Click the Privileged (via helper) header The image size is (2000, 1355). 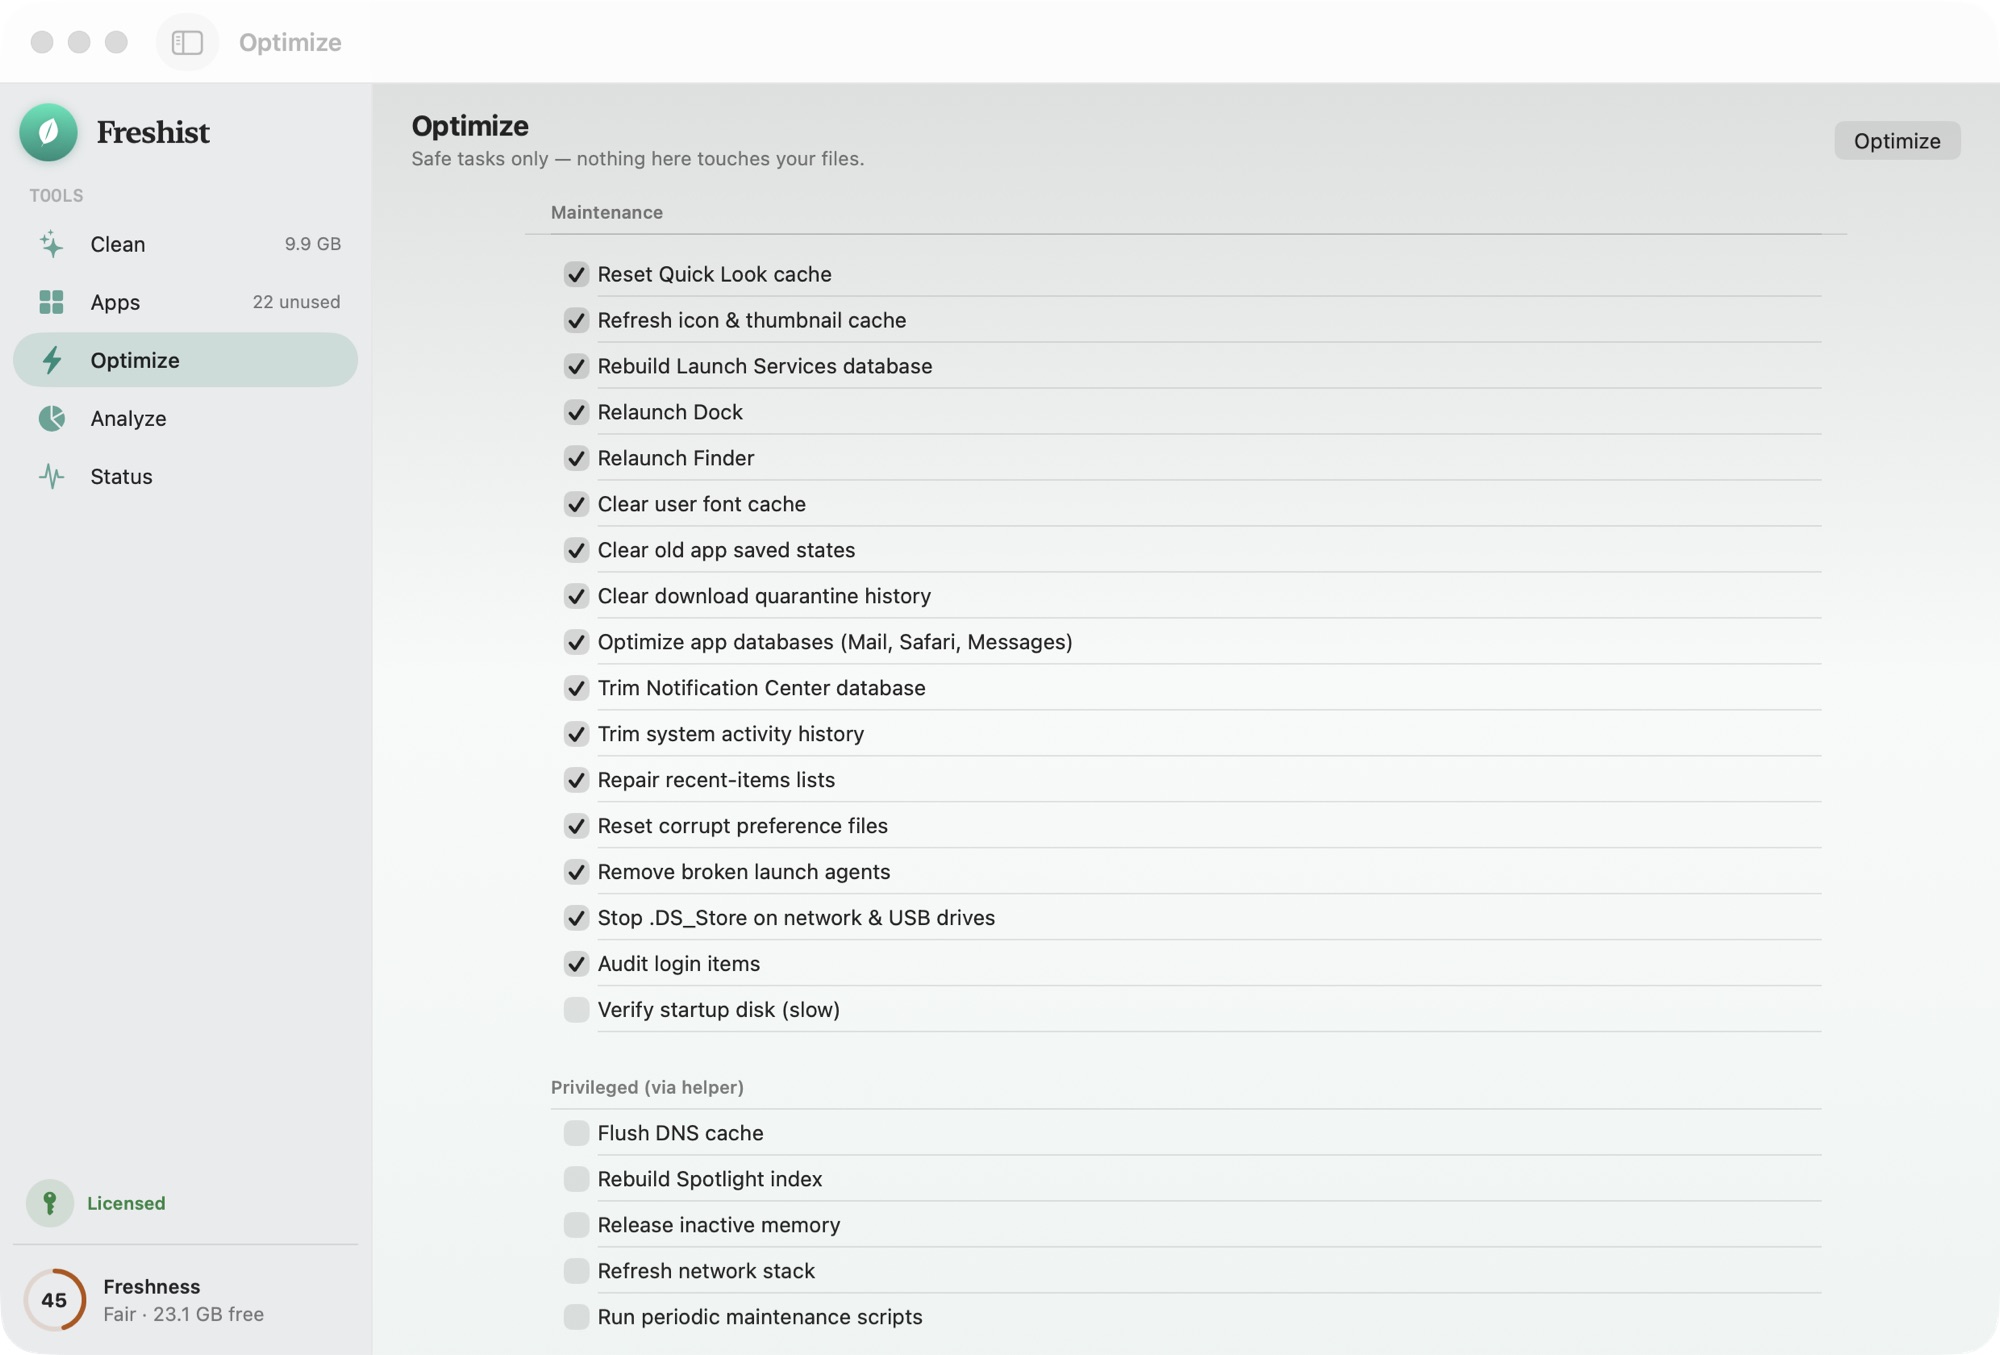click(647, 1087)
